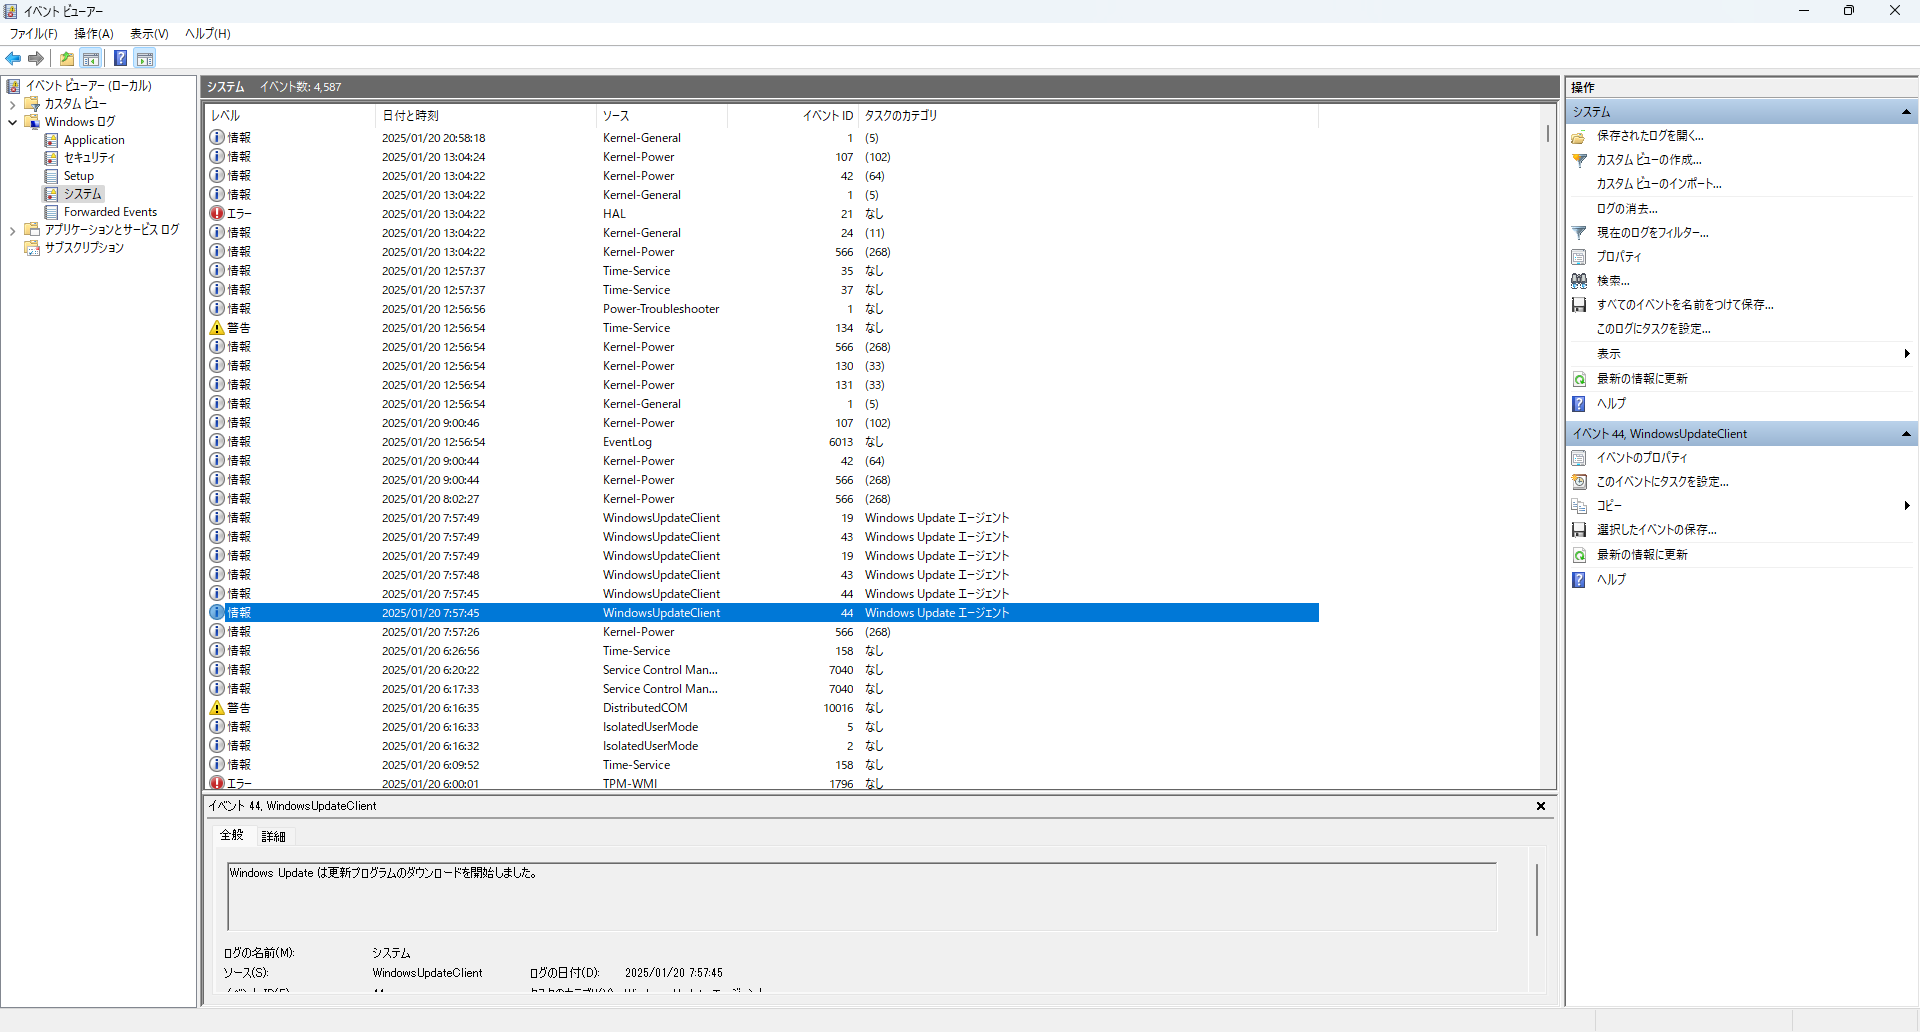This screenshot has height=1032, width=1920.
Task: Select the セキュリティ log in the tree
Action: [x=89, y=158]
